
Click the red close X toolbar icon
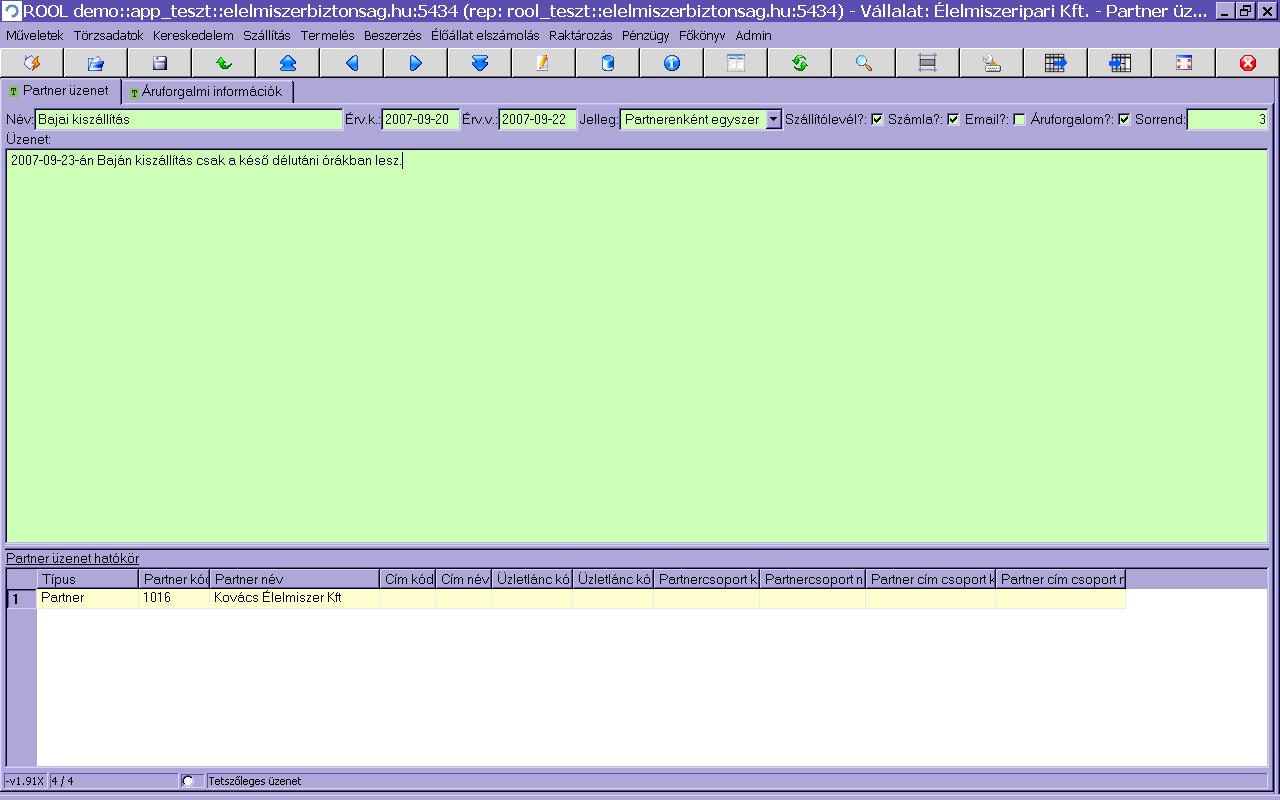click(1248, 63)
